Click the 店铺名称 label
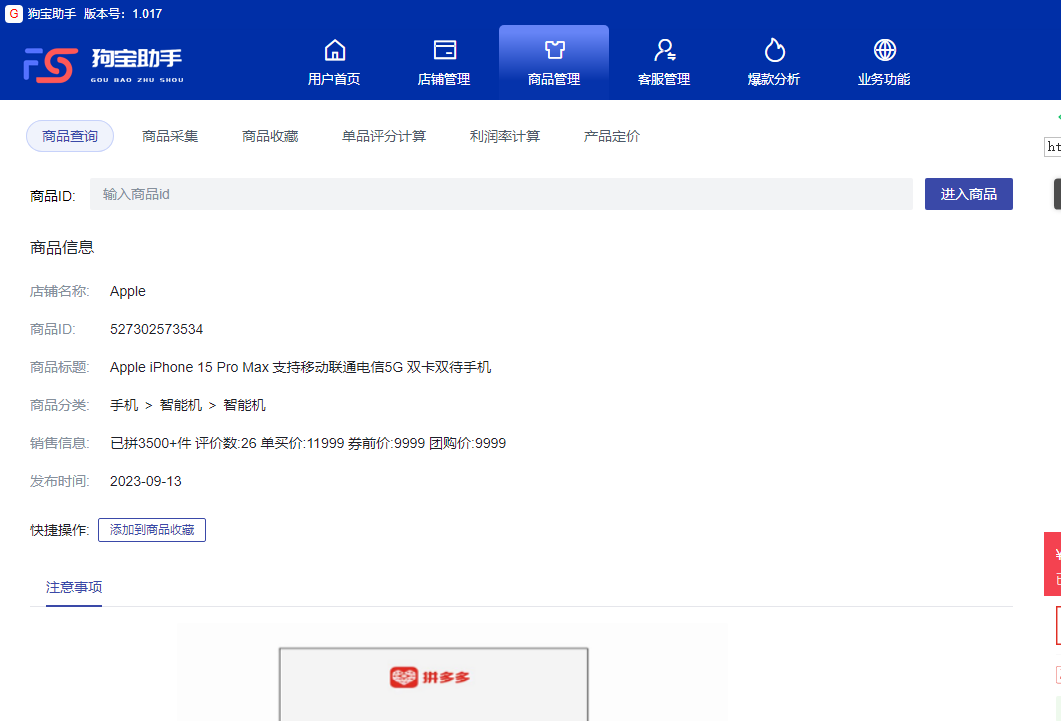 point(60,291)
